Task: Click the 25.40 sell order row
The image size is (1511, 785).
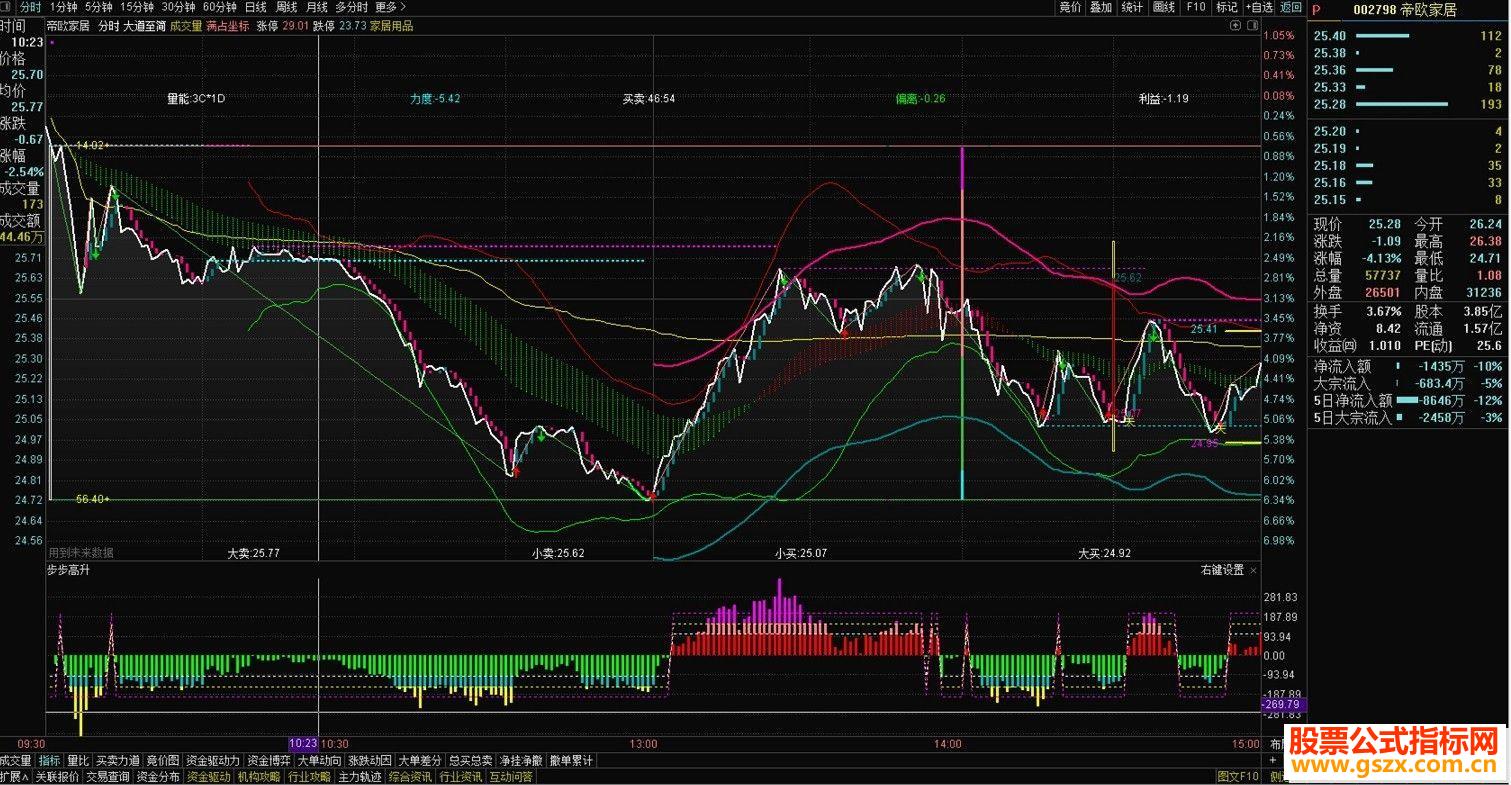Action: [x=1408, y=37]
